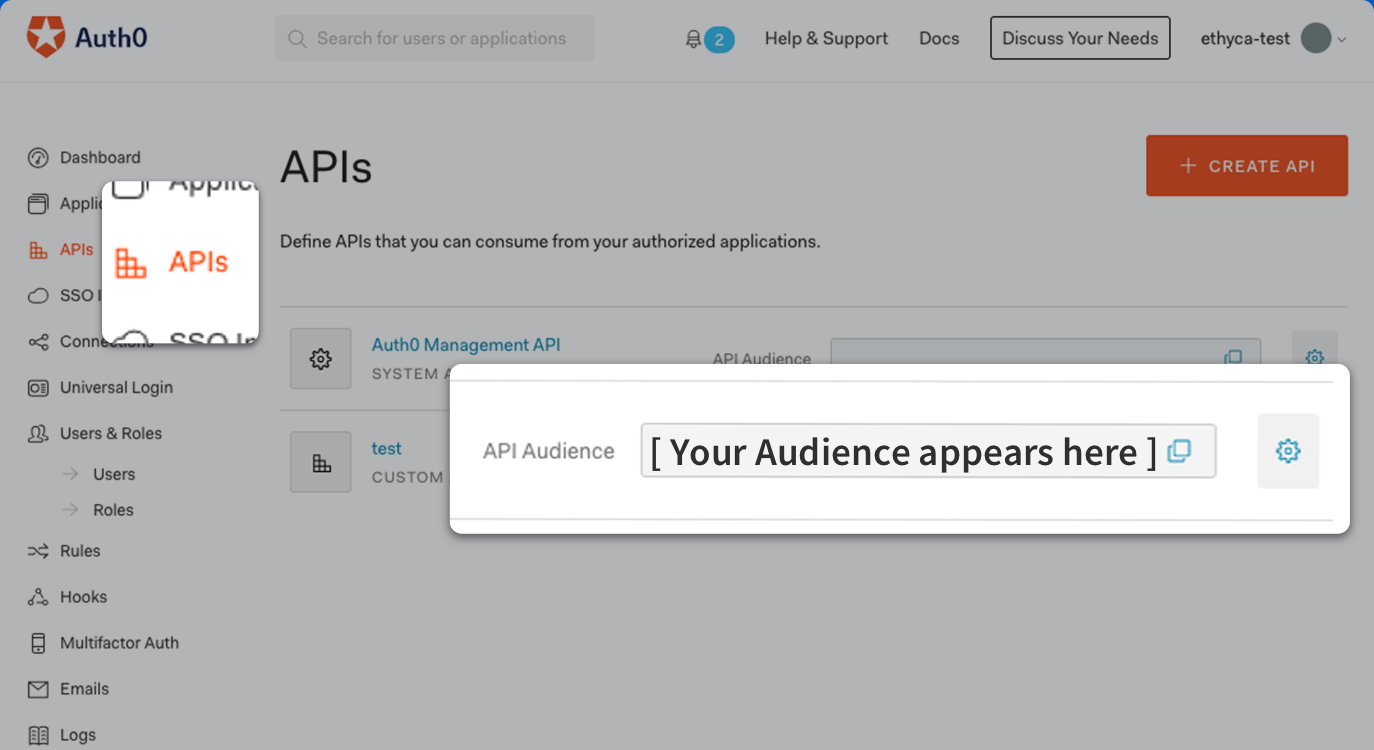Open Rules in sidebar
Screen dimensions: 1374x750
point(80,551)
